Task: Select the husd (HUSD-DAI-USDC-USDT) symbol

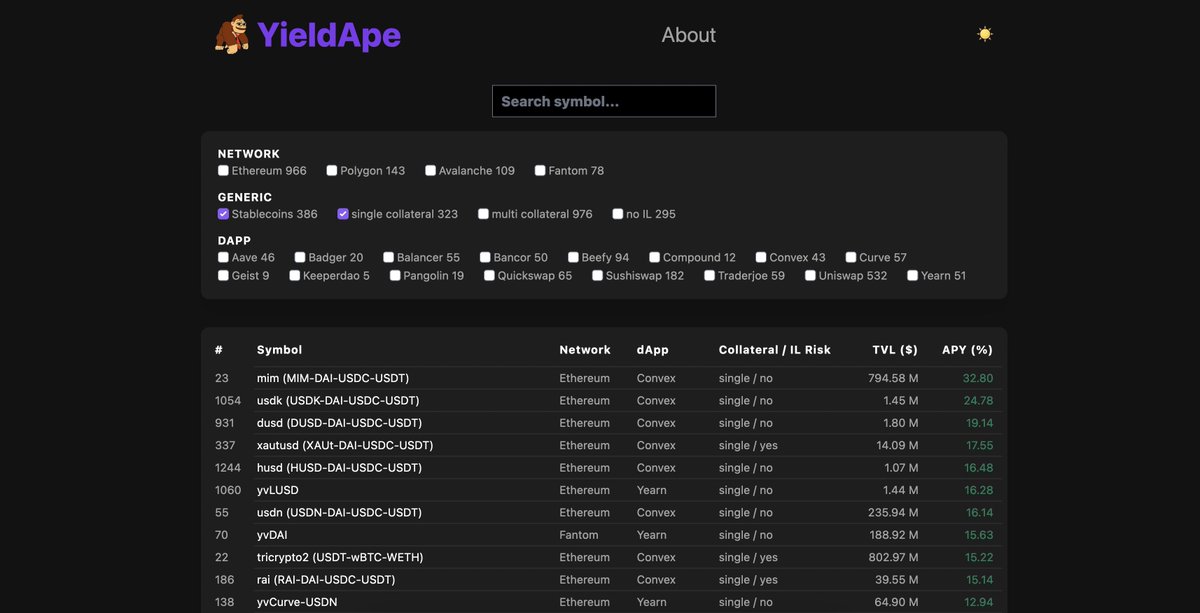Action: tap(339, 468)
